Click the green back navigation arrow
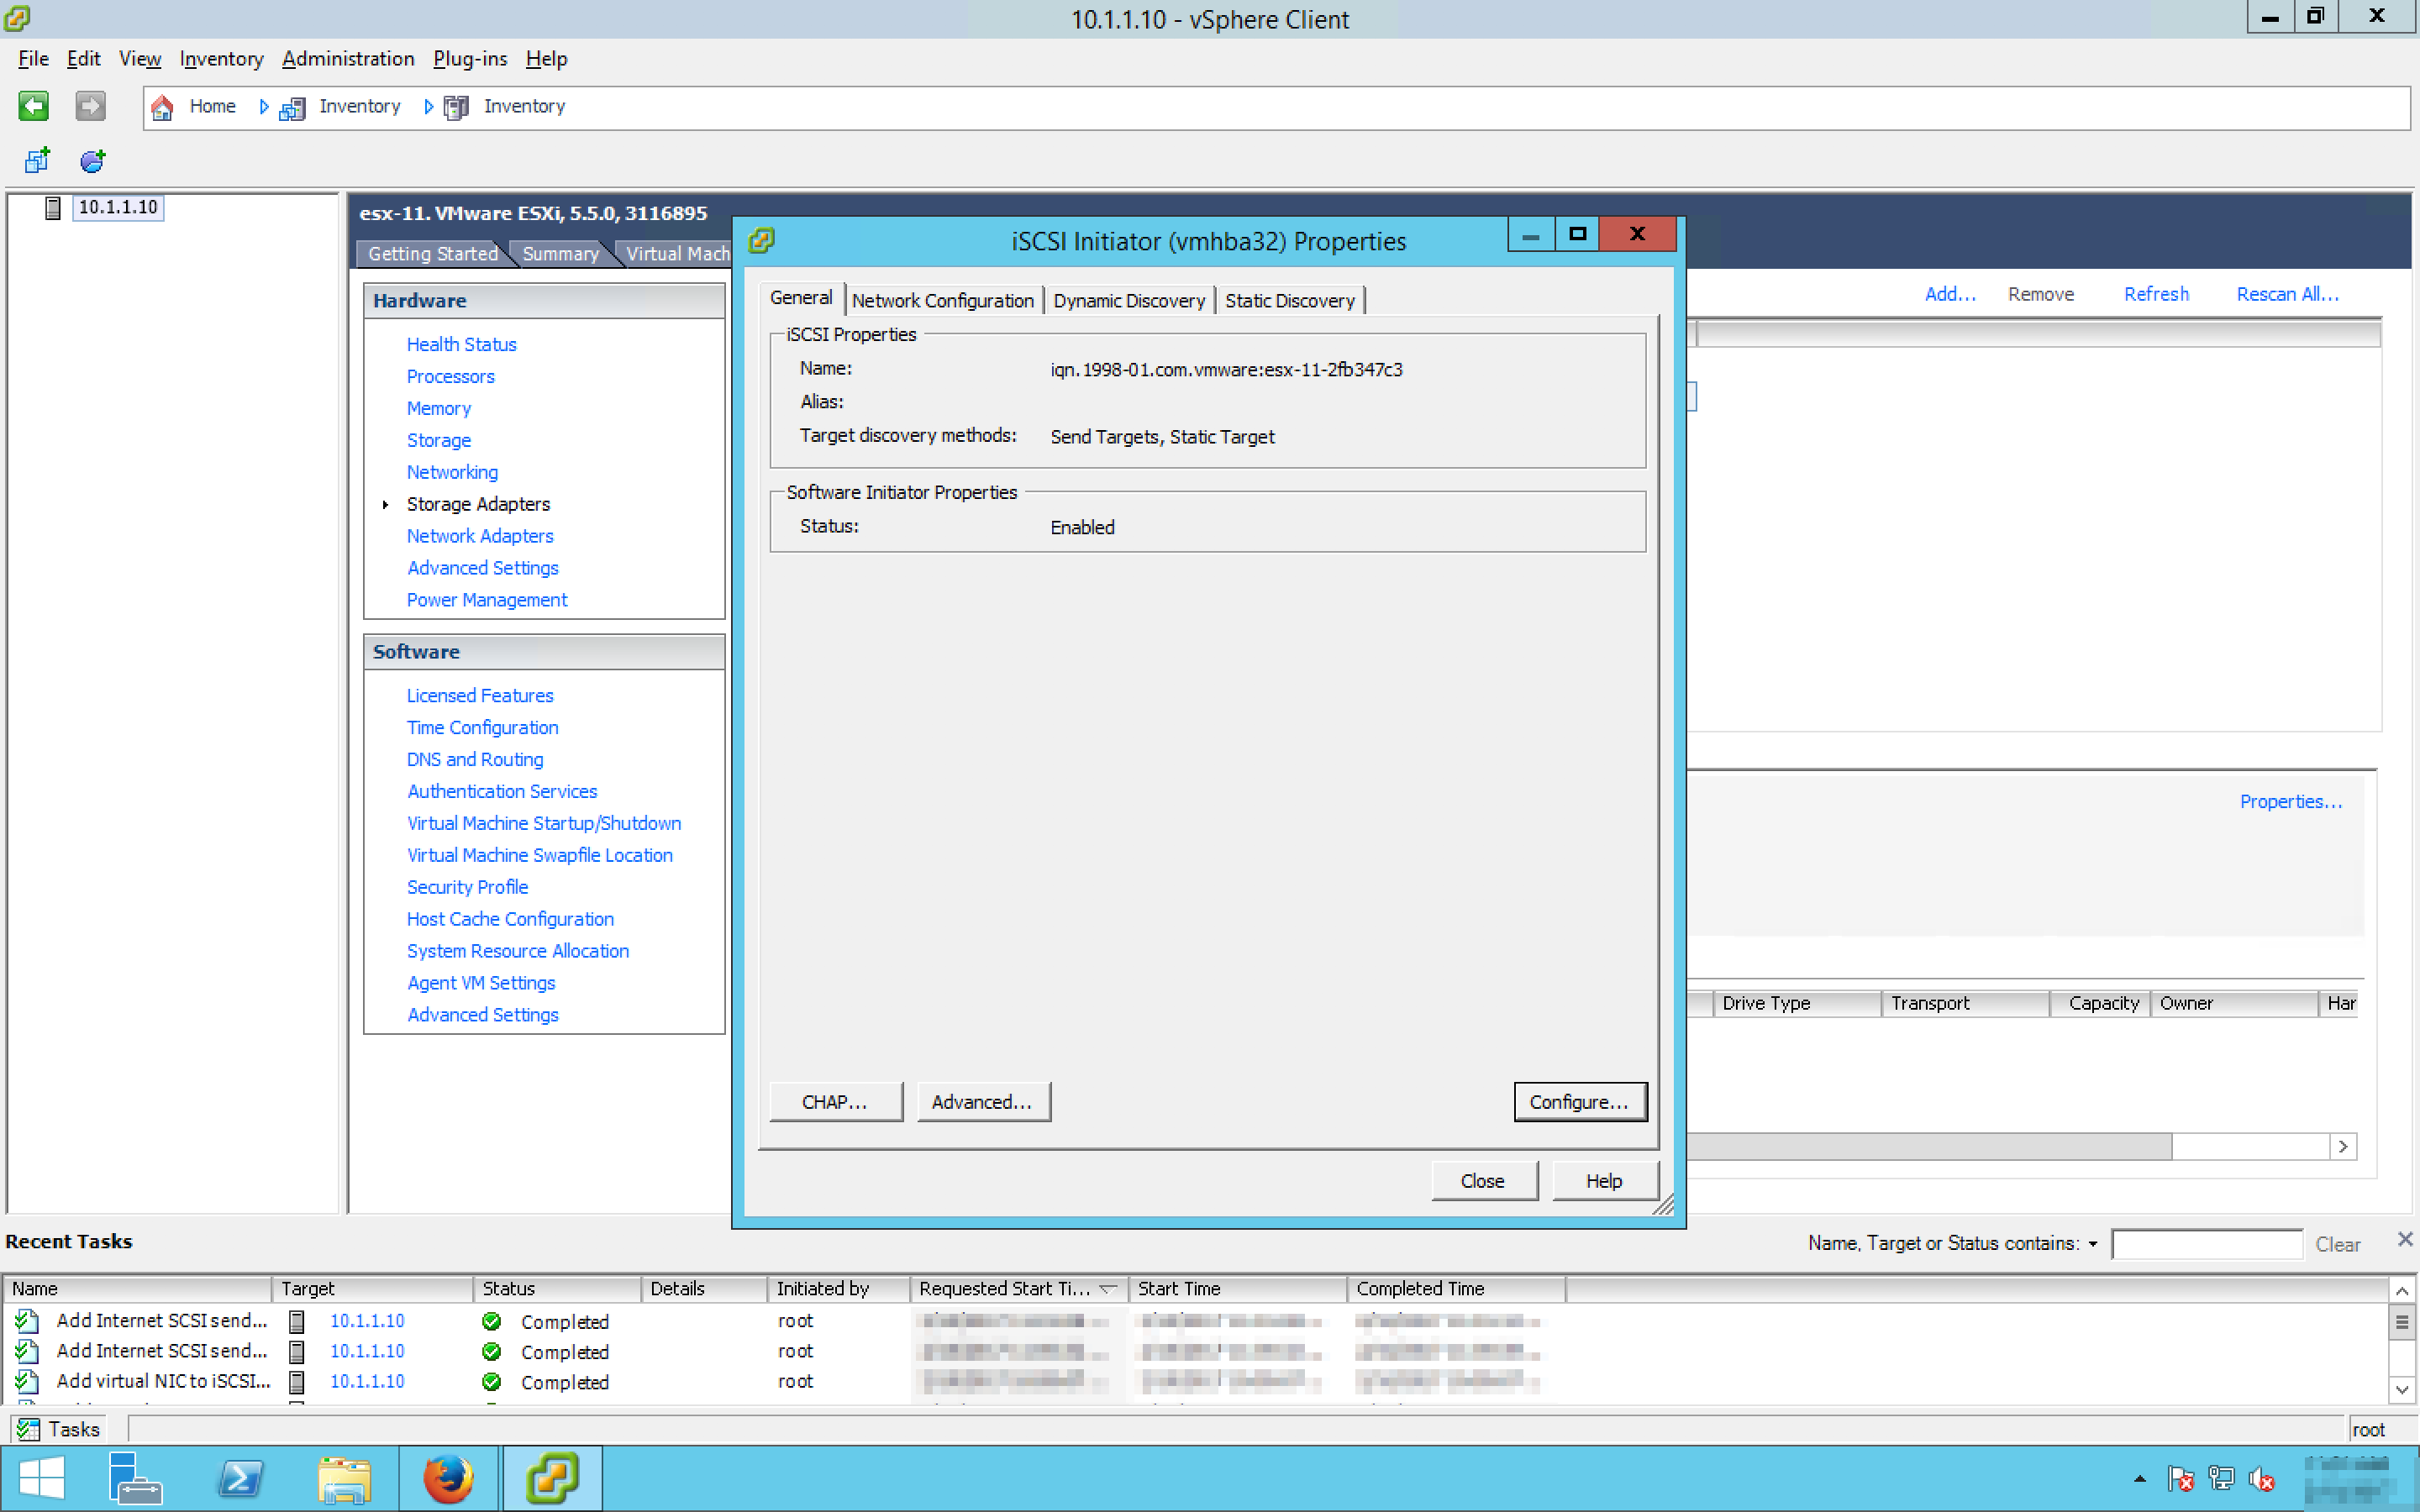 click(33, 106)
